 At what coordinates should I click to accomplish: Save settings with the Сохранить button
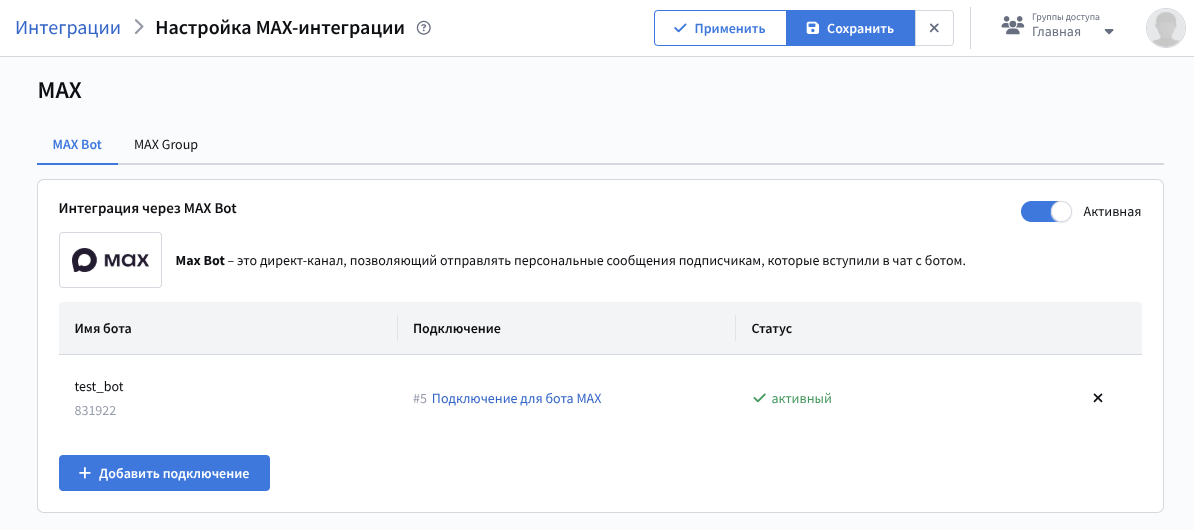pyautogui.click(x=850, y=28)
